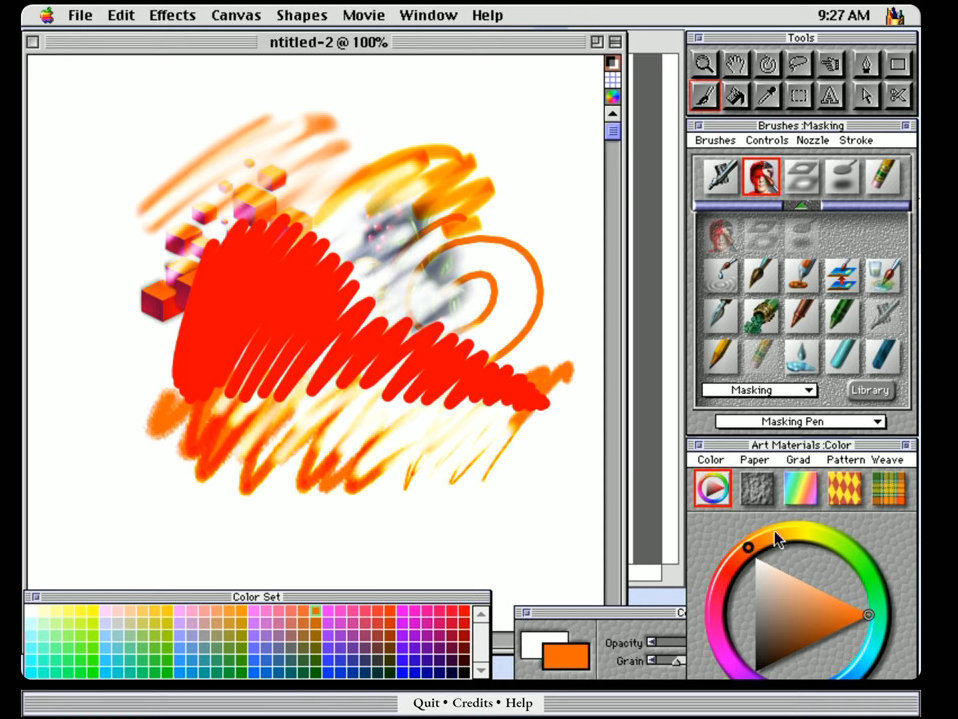Select the Rectangle shape tool
Image resolution: width=958 pixels, height=719 pixels.
pyautogui.click(x=898, y=64)
